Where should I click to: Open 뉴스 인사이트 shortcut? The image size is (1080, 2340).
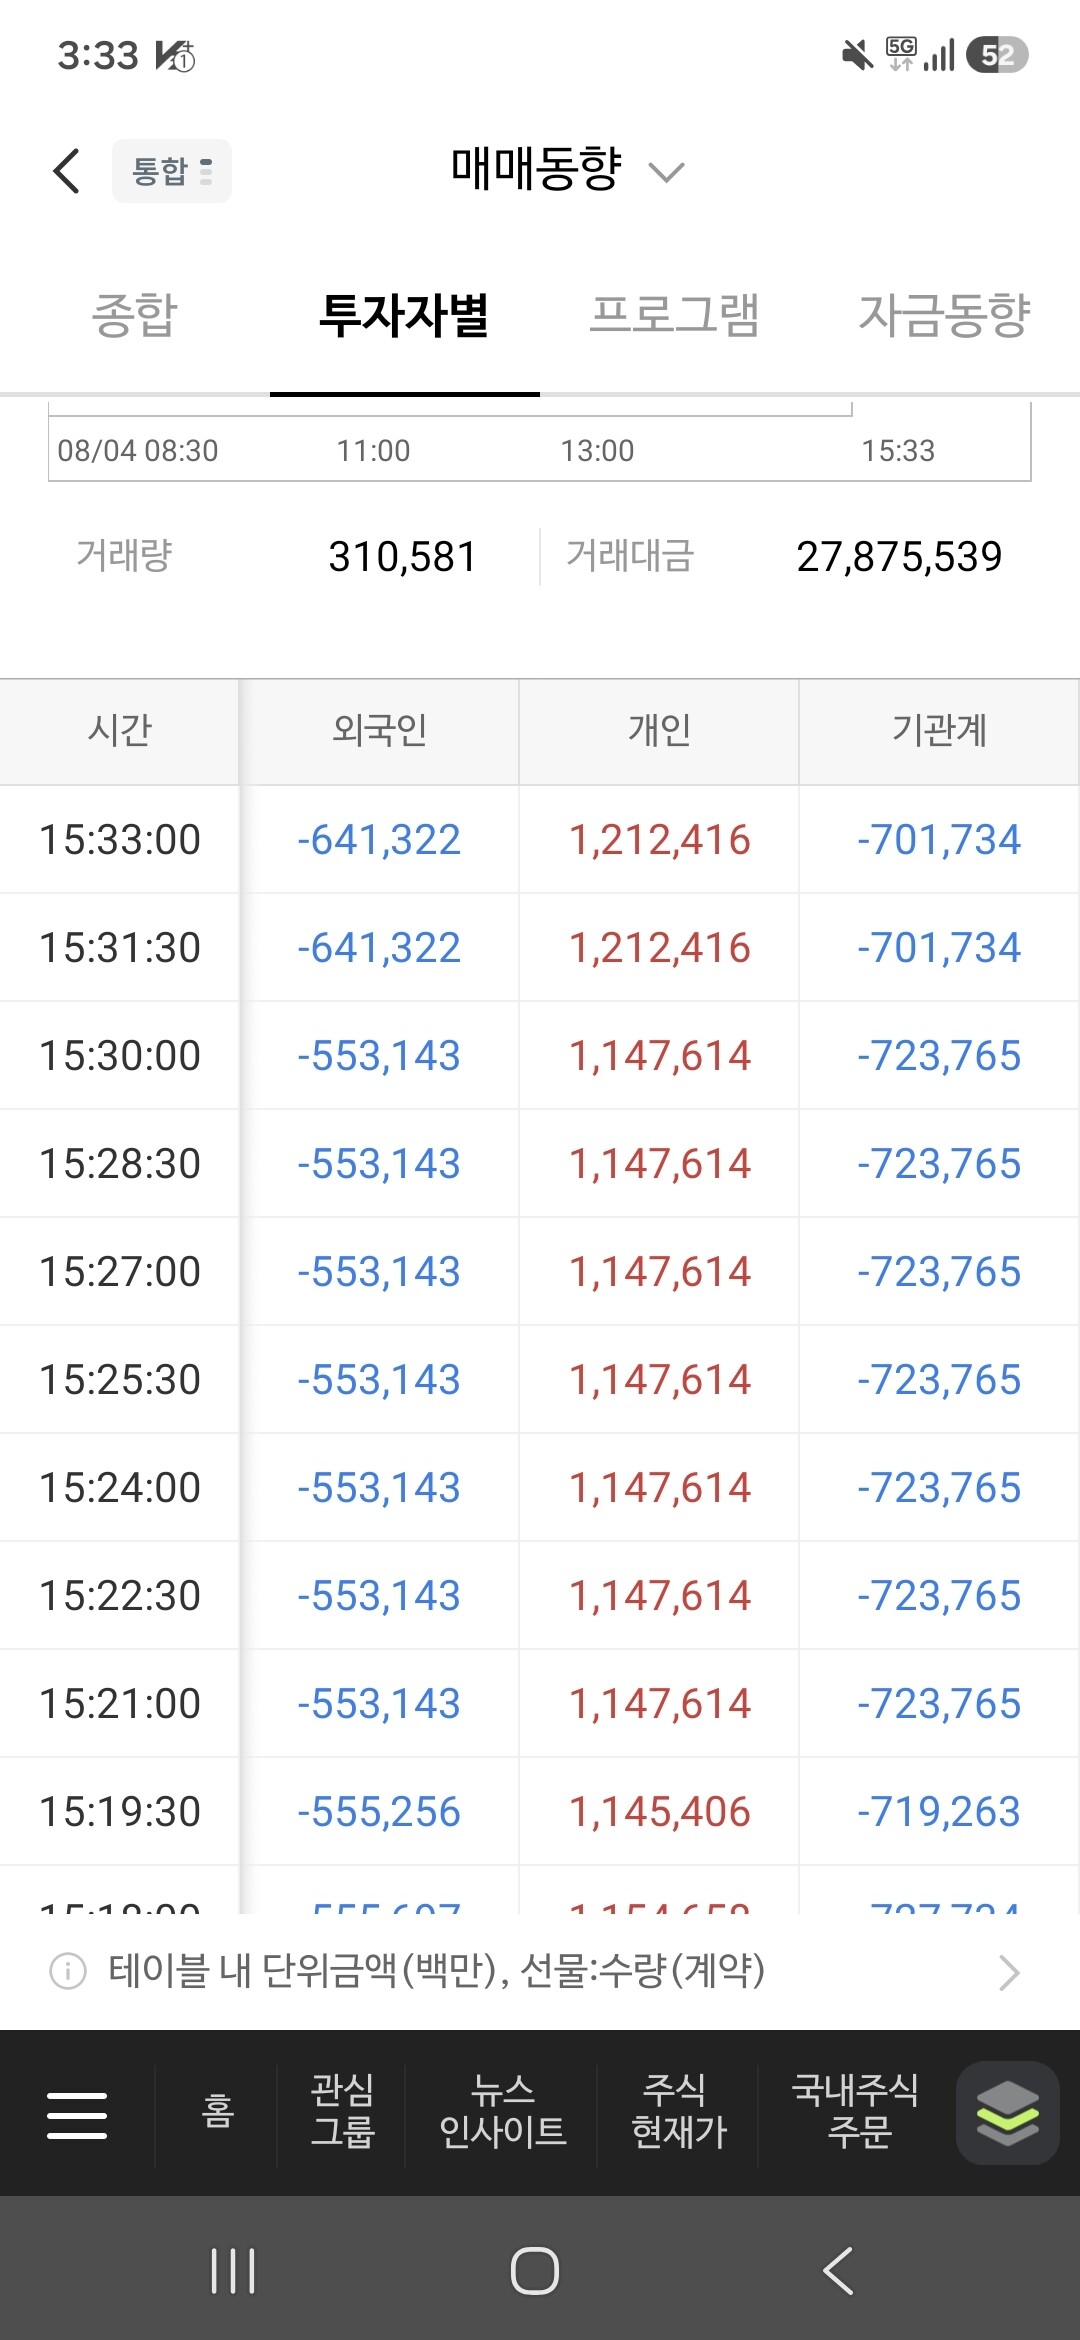pyautogui.click(x=502, y=2111)
